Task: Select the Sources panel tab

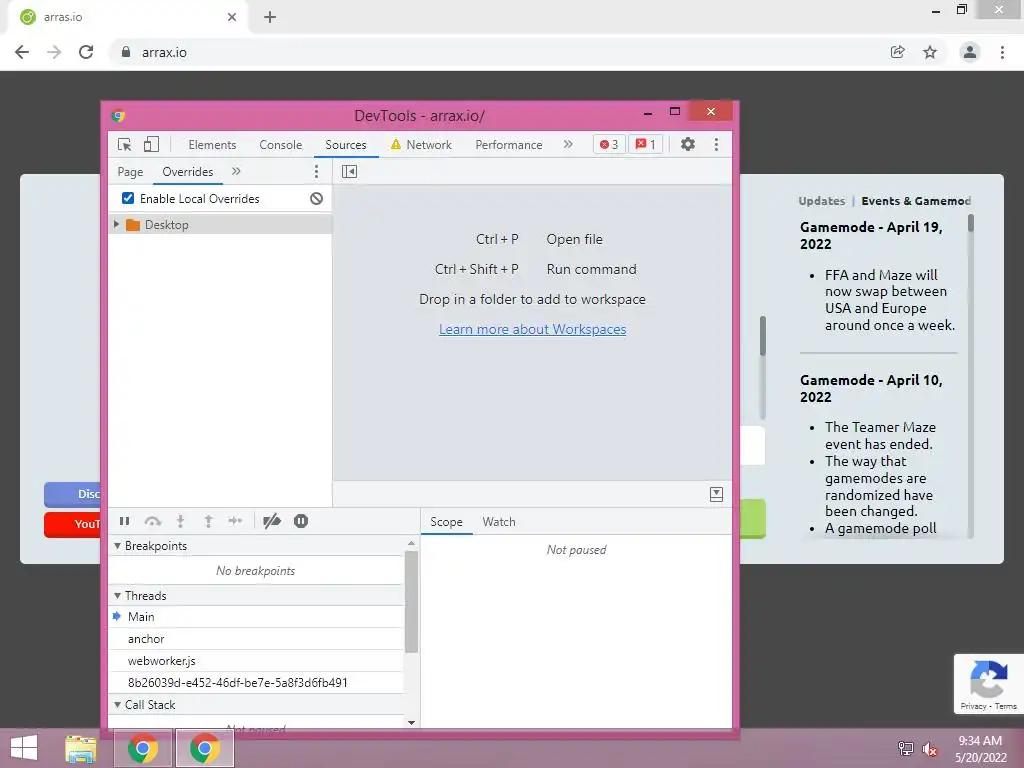Action: tap(345, 145)
